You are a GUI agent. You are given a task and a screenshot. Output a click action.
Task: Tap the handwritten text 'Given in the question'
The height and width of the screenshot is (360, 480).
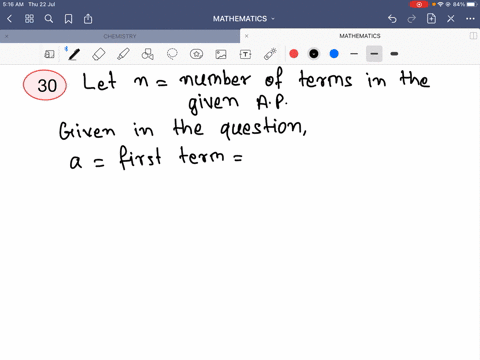point(183,129)
